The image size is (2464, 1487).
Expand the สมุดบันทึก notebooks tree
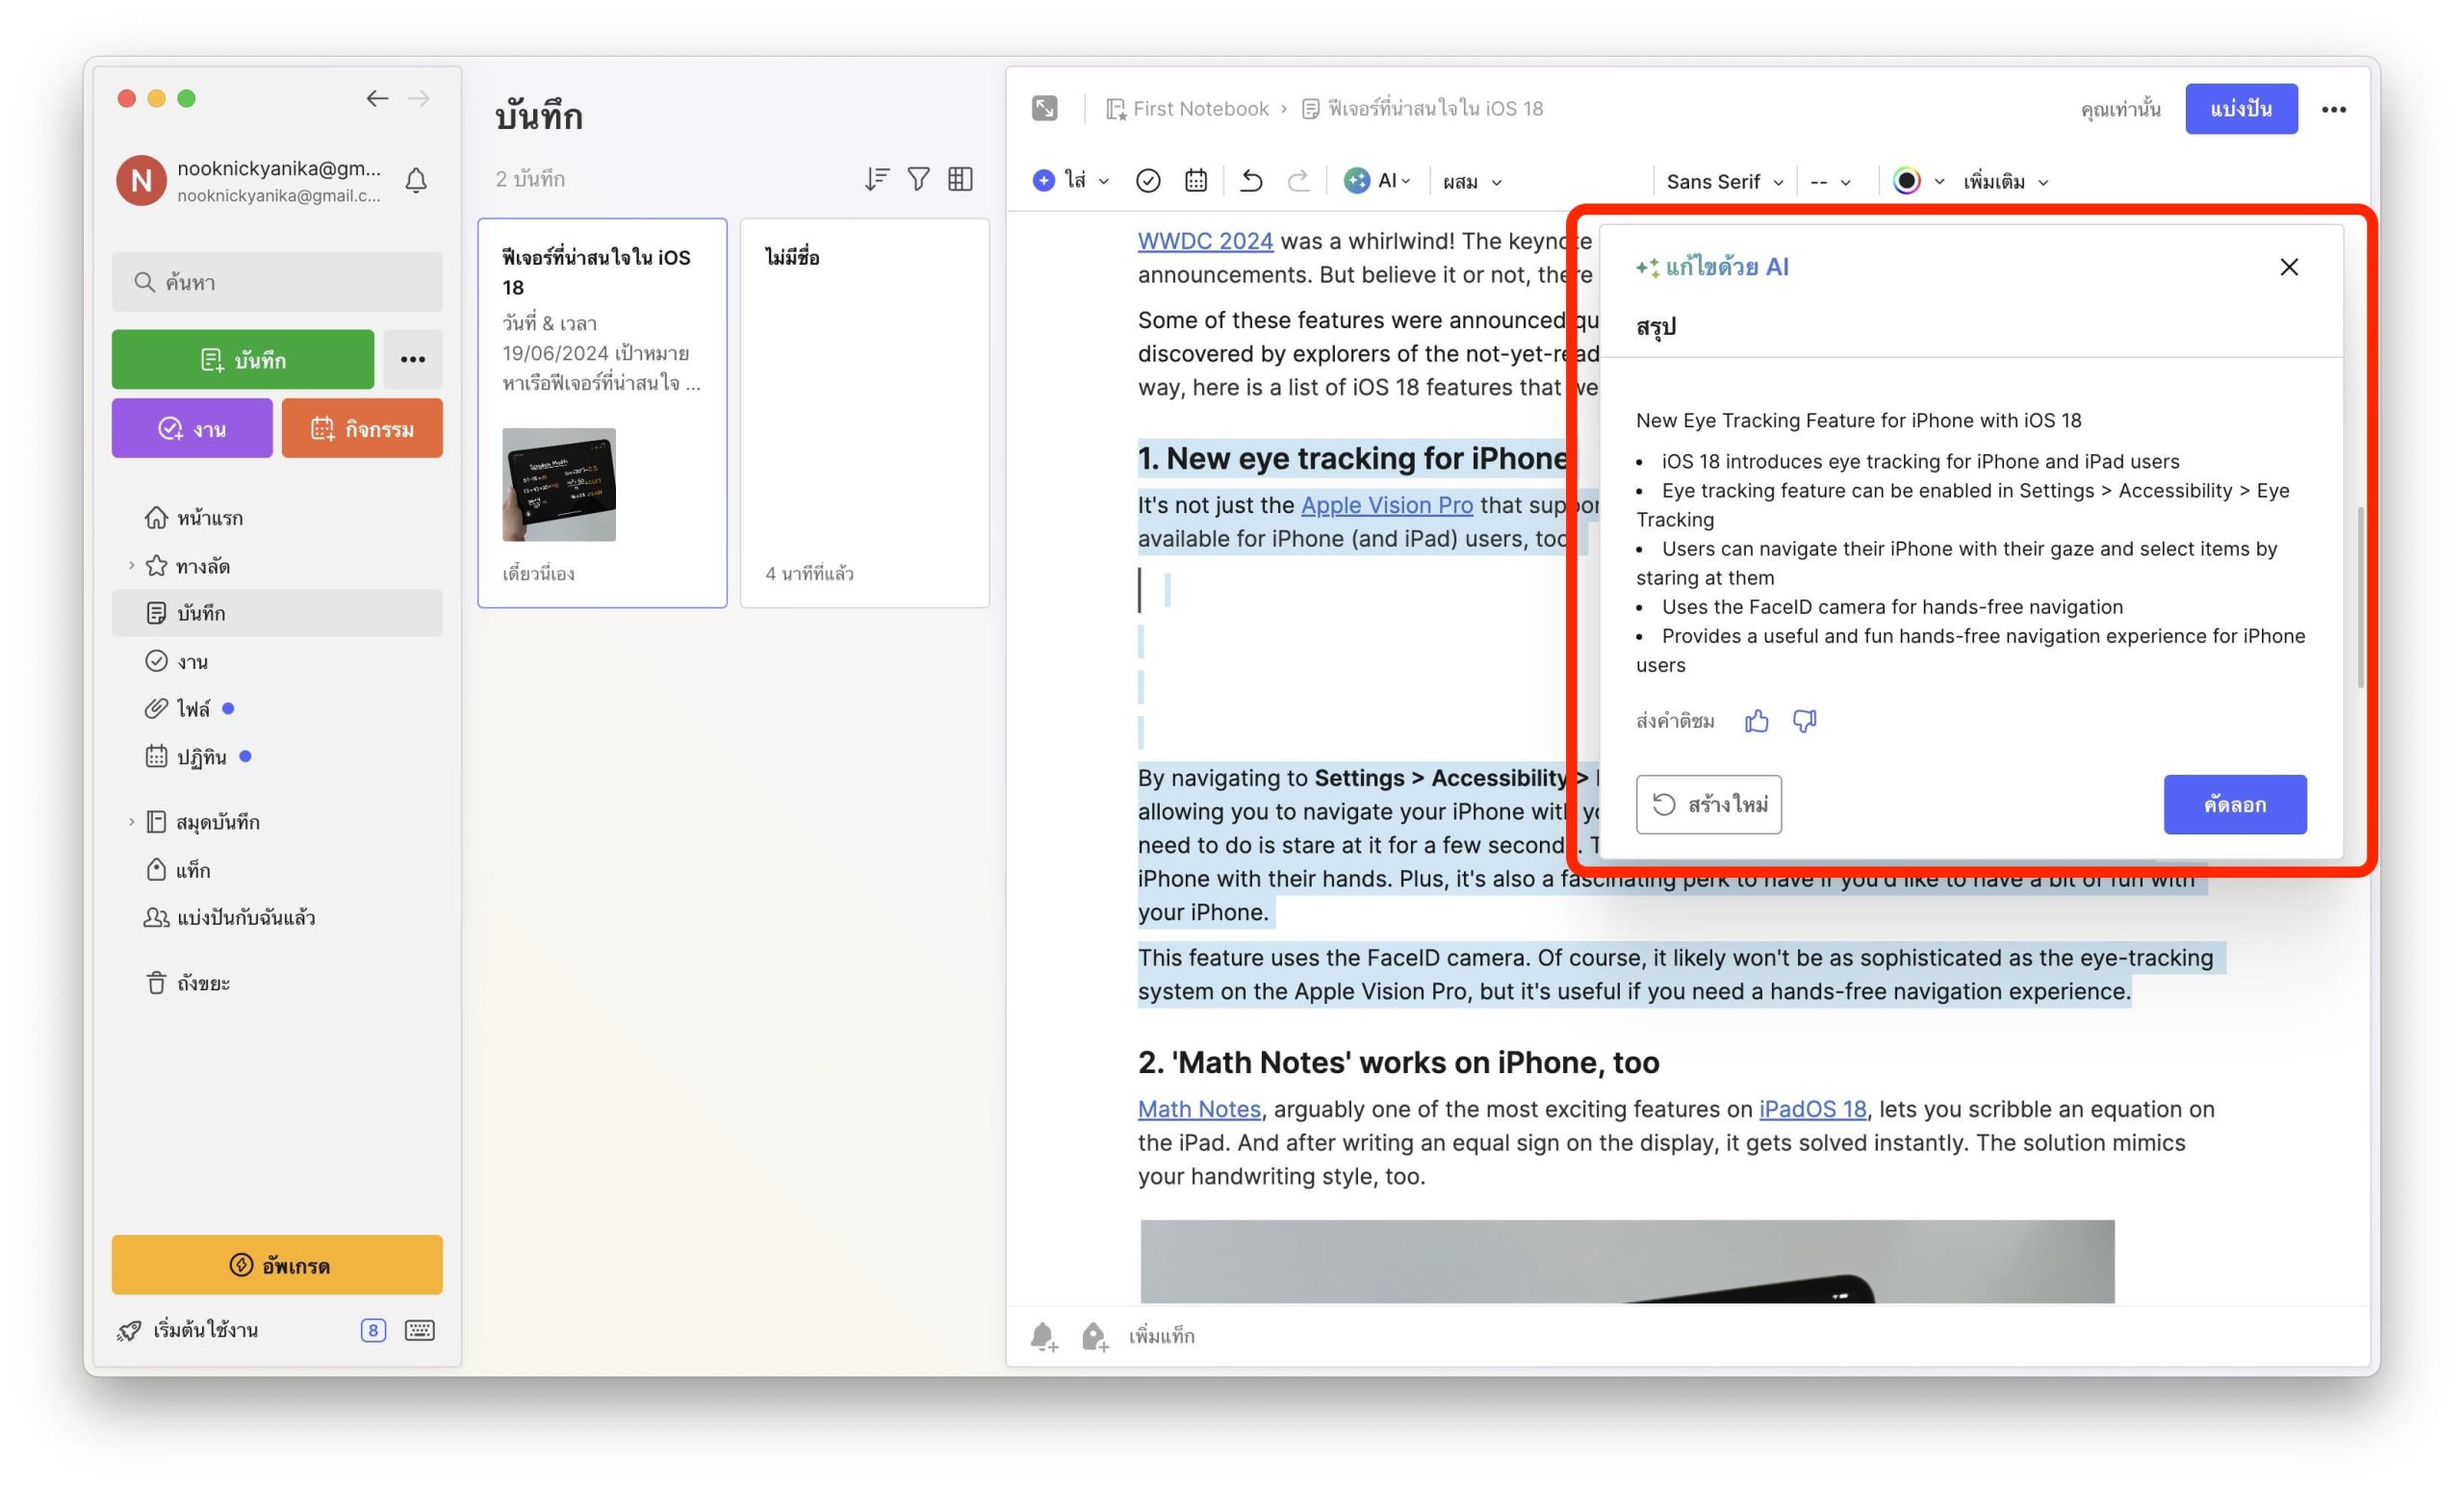pyautogui.click(x=131, y=822)
